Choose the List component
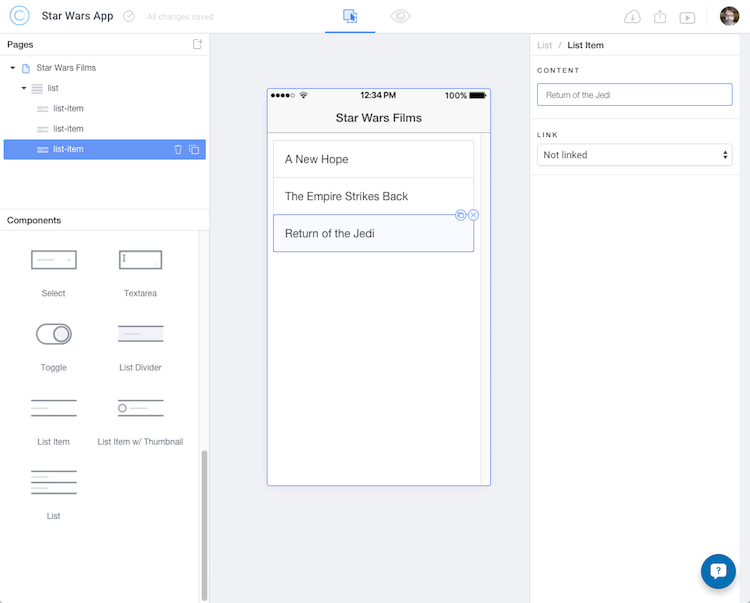 (54, 496)
